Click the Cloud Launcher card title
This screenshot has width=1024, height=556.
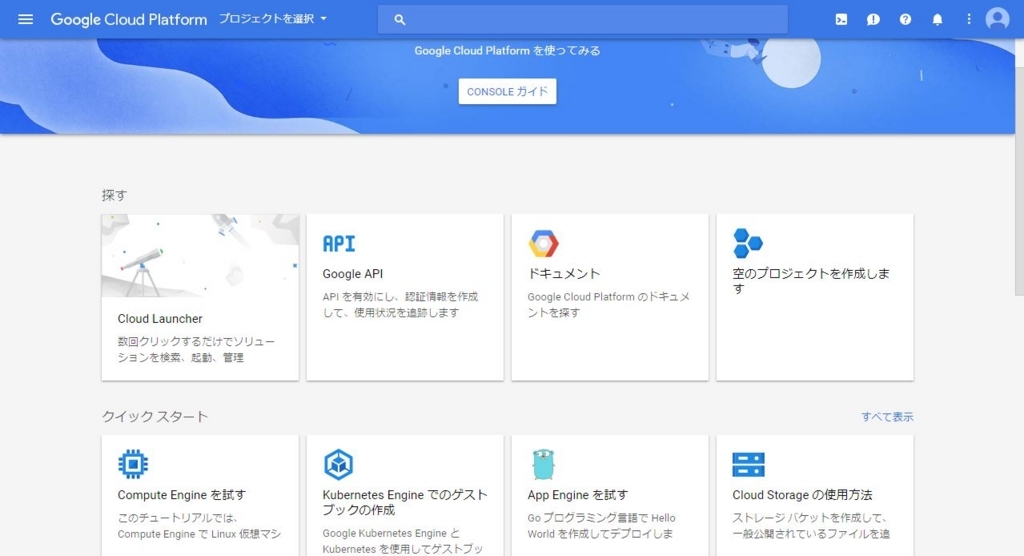pyautogui.click(x=160, y=319)
